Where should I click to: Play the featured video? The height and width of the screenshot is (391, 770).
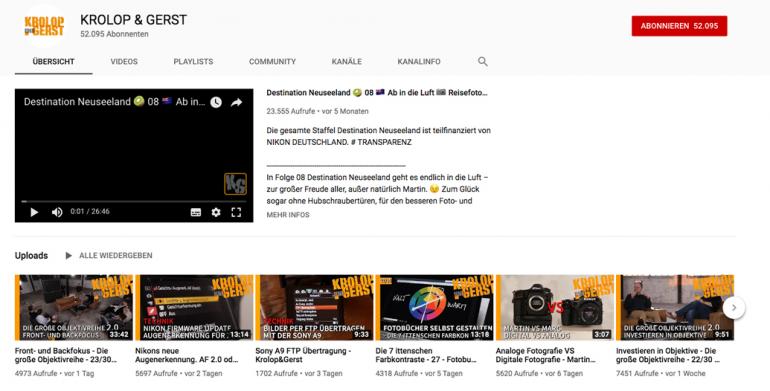[34, 212]
